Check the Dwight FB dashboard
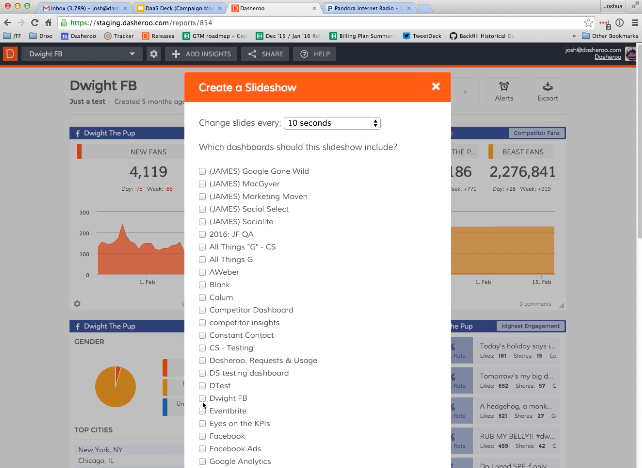 click(x=202, y=398)
